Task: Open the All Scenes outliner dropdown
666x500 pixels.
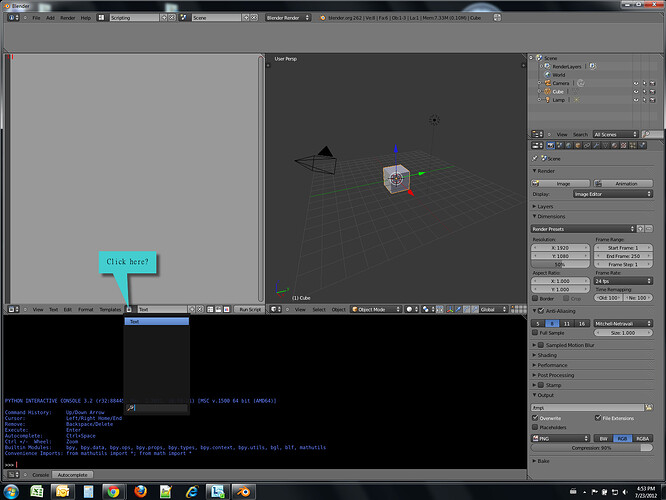Action: (x=615, y=134)
